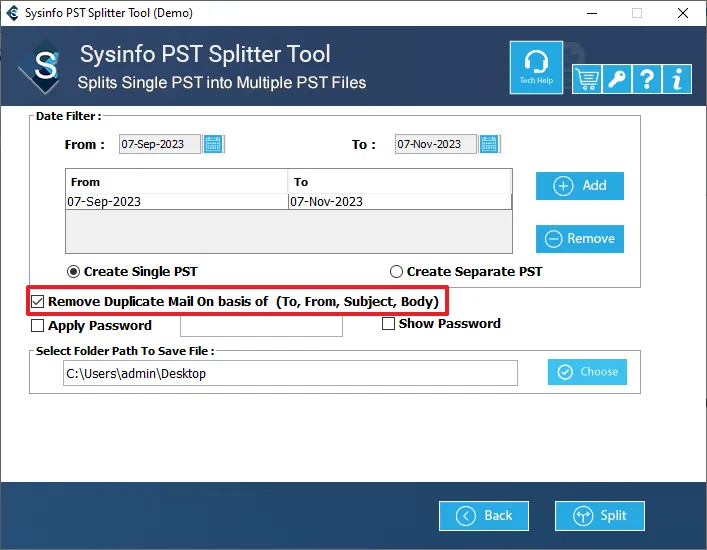Click the shopping cart buy icon
The width and height of the screenshot is (707, 550).
(x=587, y=79)
